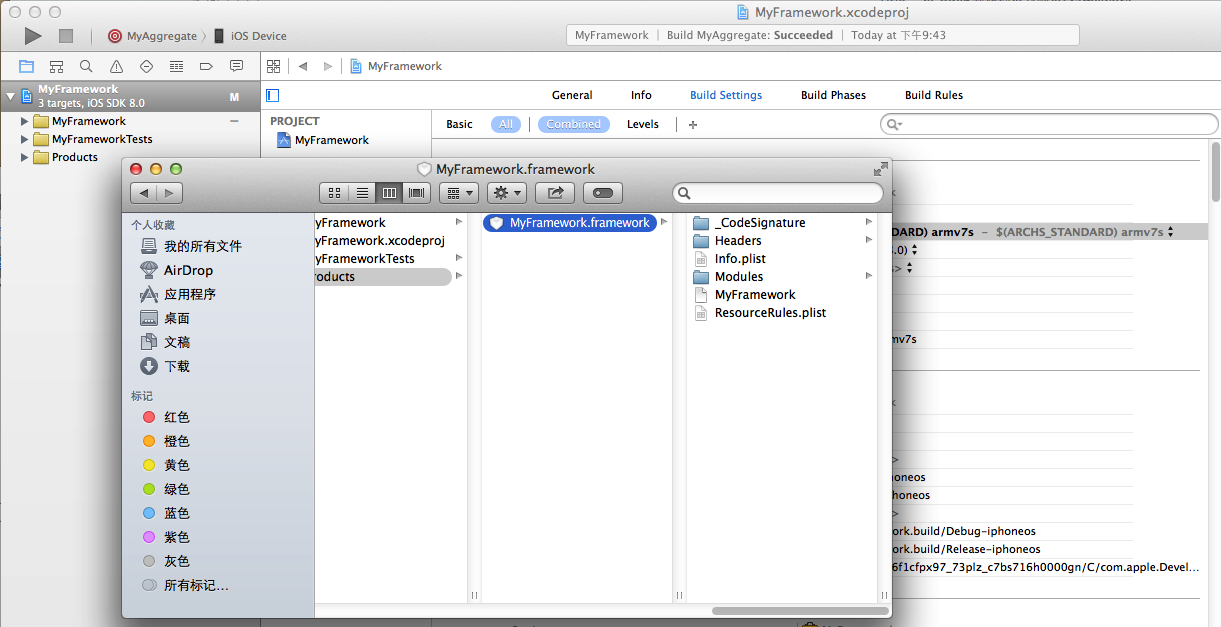
Task: Select MyAggregate scheme in toolbar
Action: pyautogui.click(x=152, y=36)
